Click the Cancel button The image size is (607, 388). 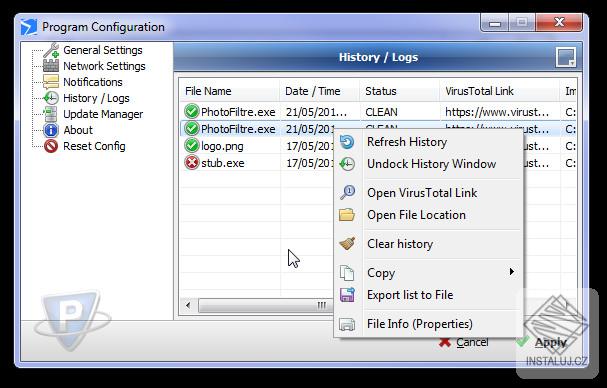pos(463,342)
